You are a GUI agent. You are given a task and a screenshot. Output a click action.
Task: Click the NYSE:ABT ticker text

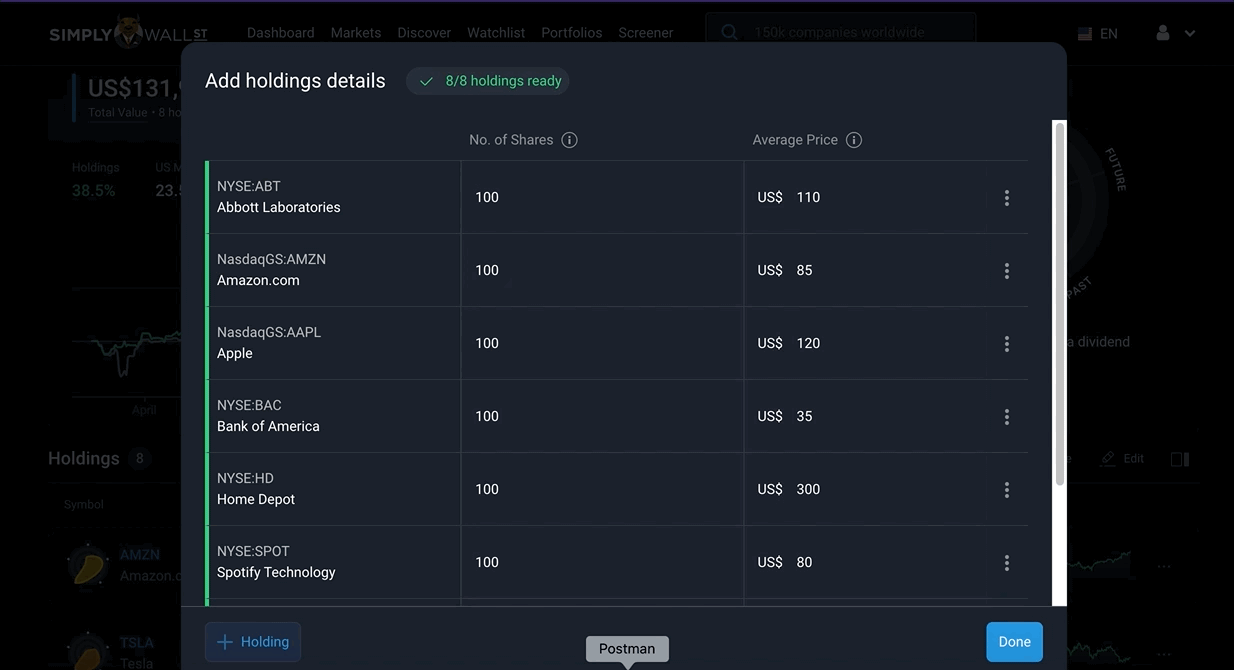click(x=249, y=186)
